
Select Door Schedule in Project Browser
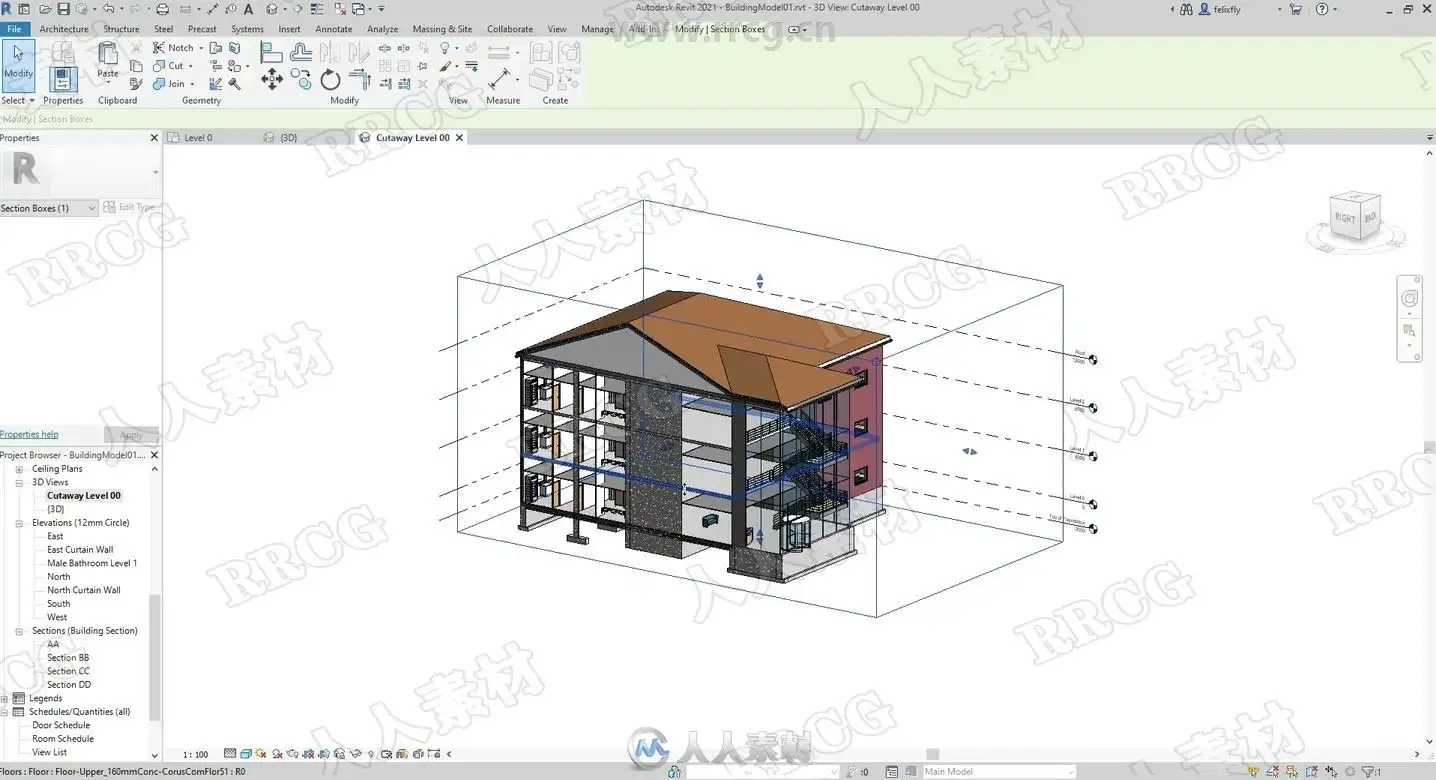tap(61, 725)
